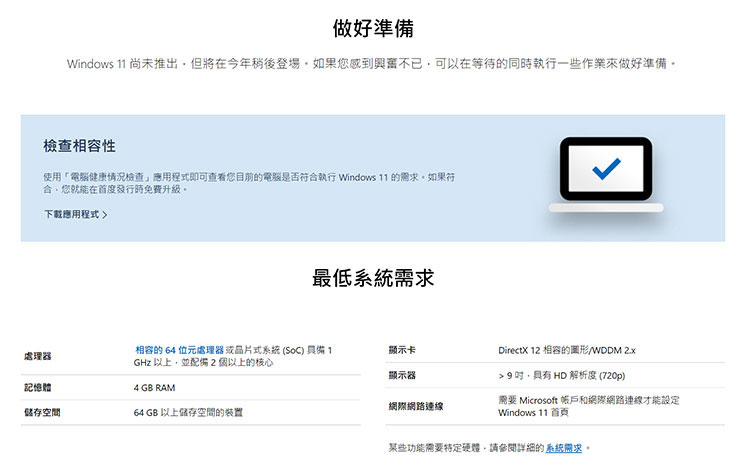Select the 顯示器 row label
Screen dimensions: 740x473
coord(402,375)
